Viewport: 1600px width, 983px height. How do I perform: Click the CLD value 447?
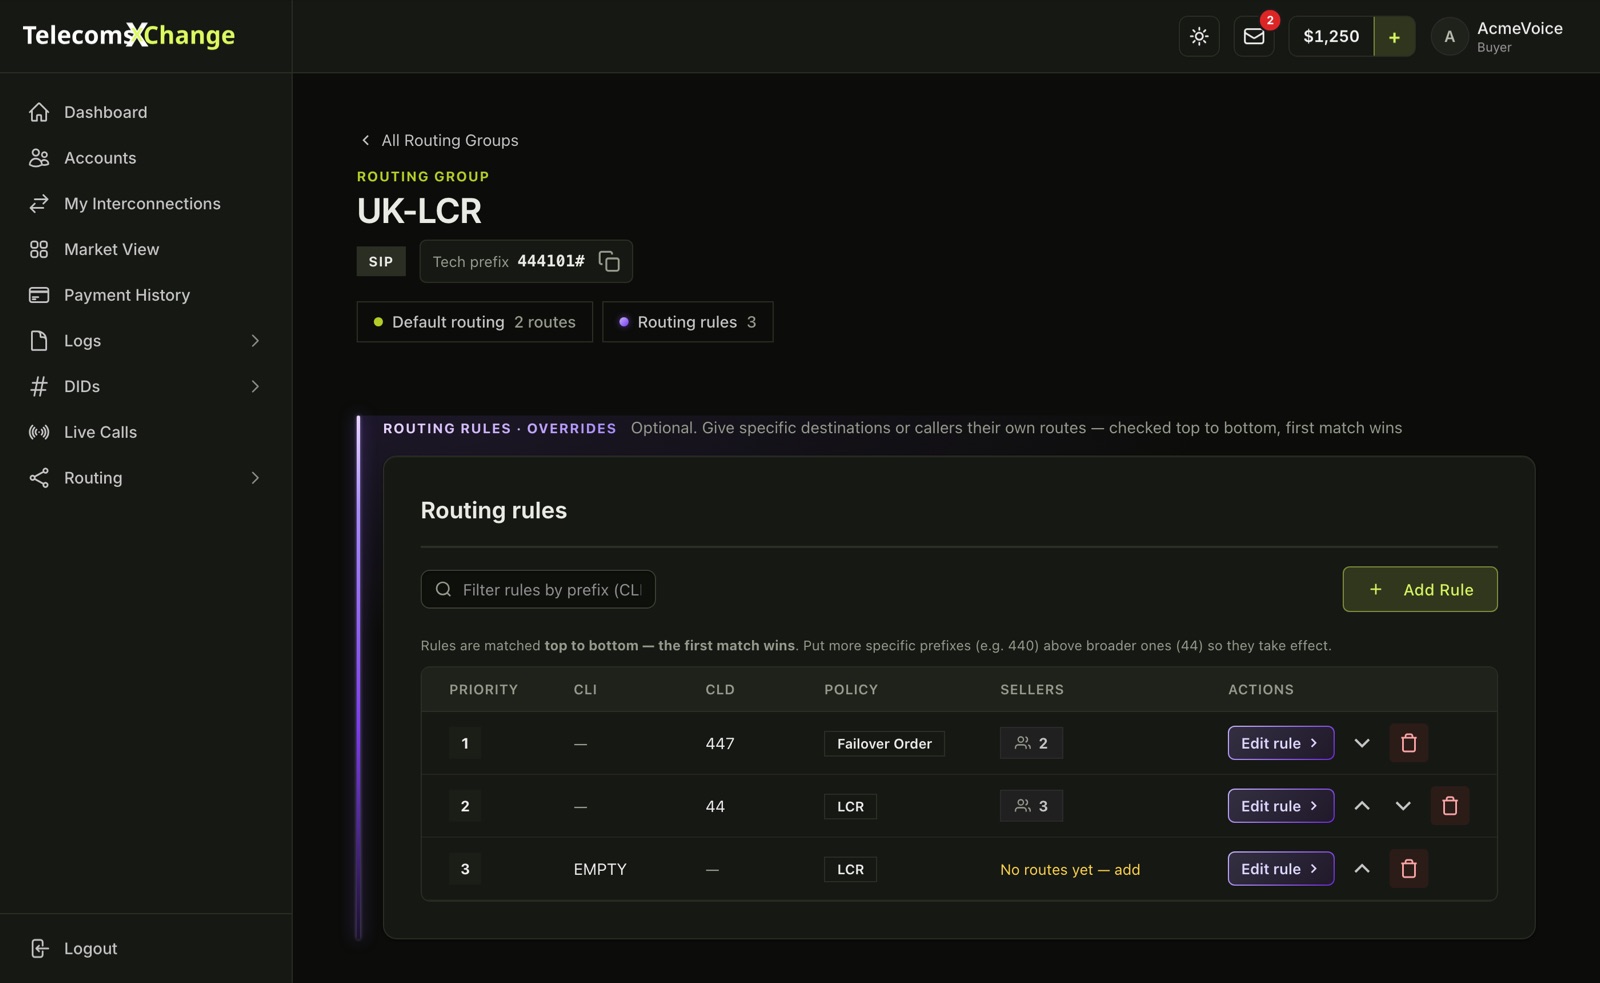pos(720,743)
